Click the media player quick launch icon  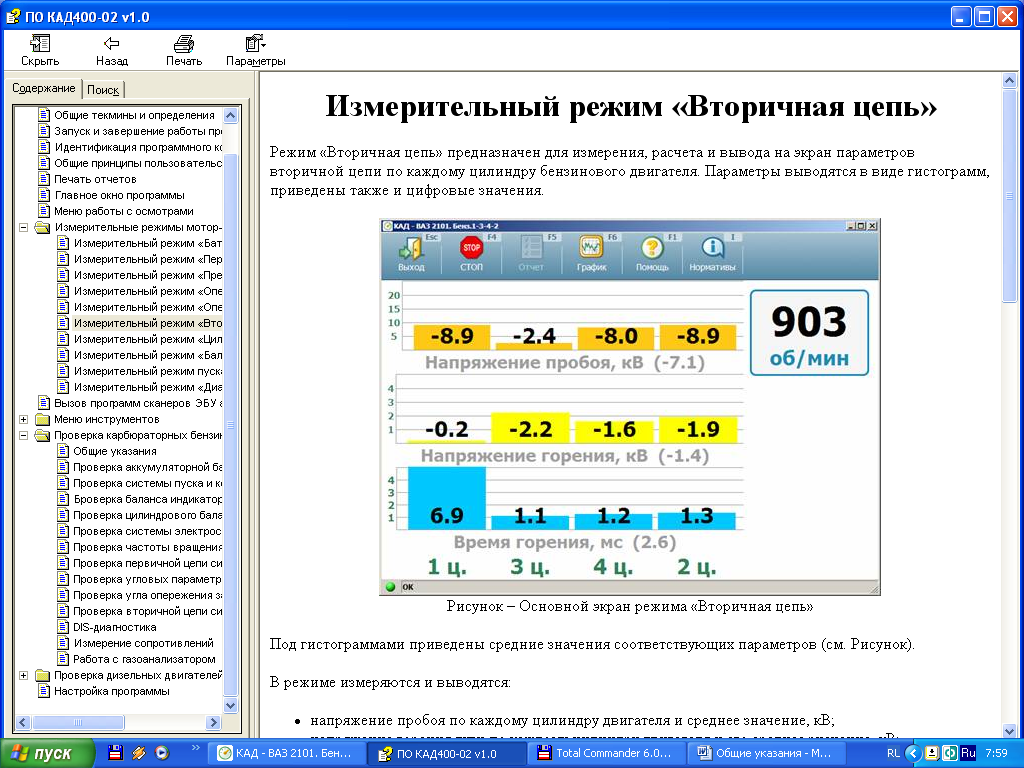(x=161, y=753)
